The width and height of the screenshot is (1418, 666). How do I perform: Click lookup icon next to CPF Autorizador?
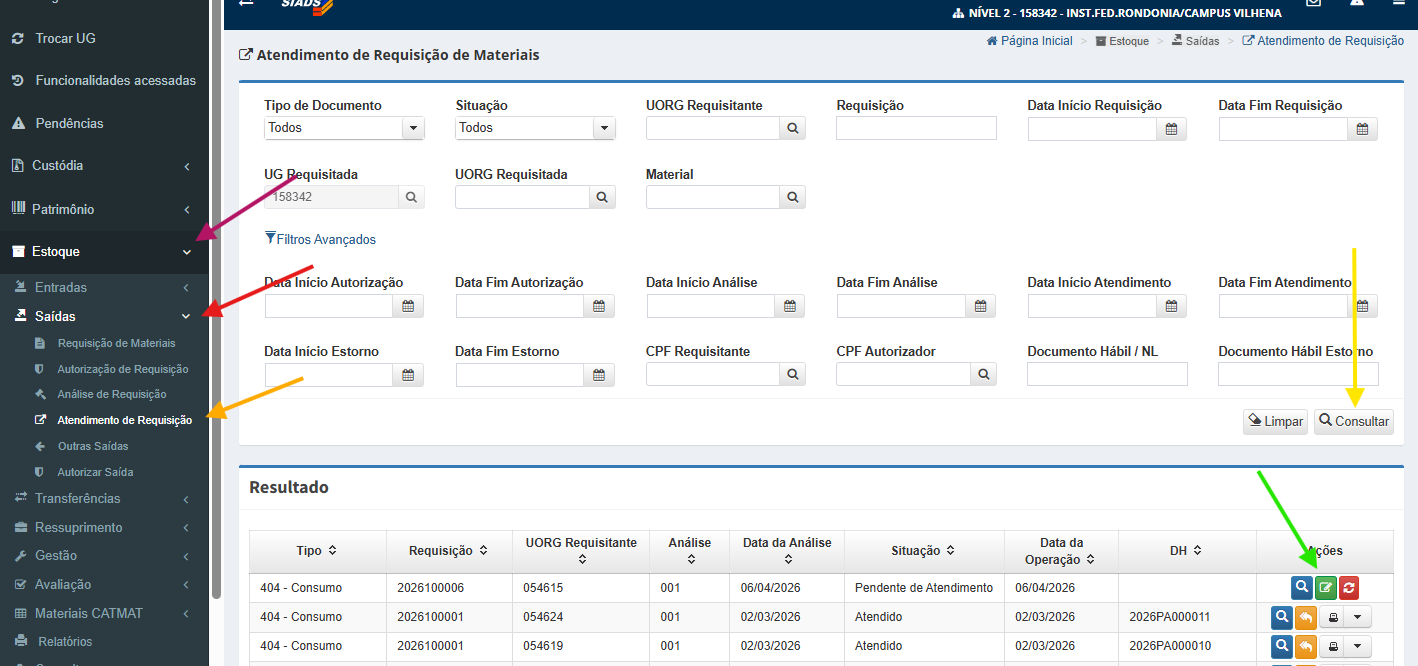(x=983, y=374)
